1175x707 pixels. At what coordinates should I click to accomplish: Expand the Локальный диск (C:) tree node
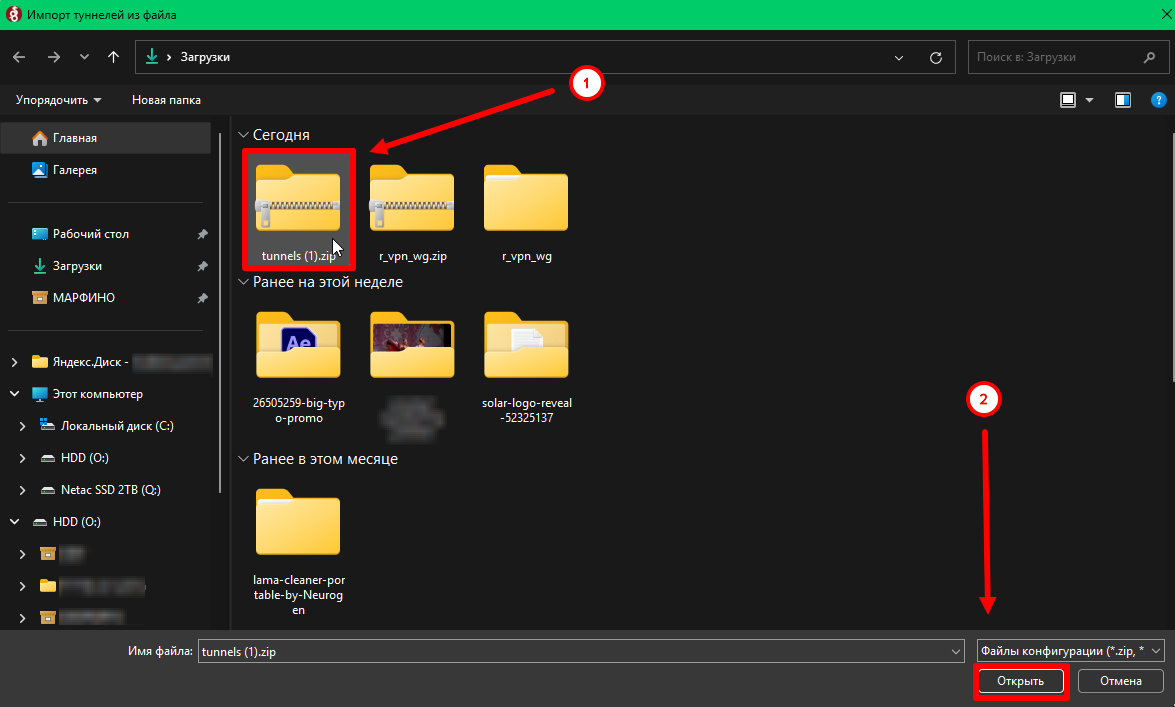(23, 426)
